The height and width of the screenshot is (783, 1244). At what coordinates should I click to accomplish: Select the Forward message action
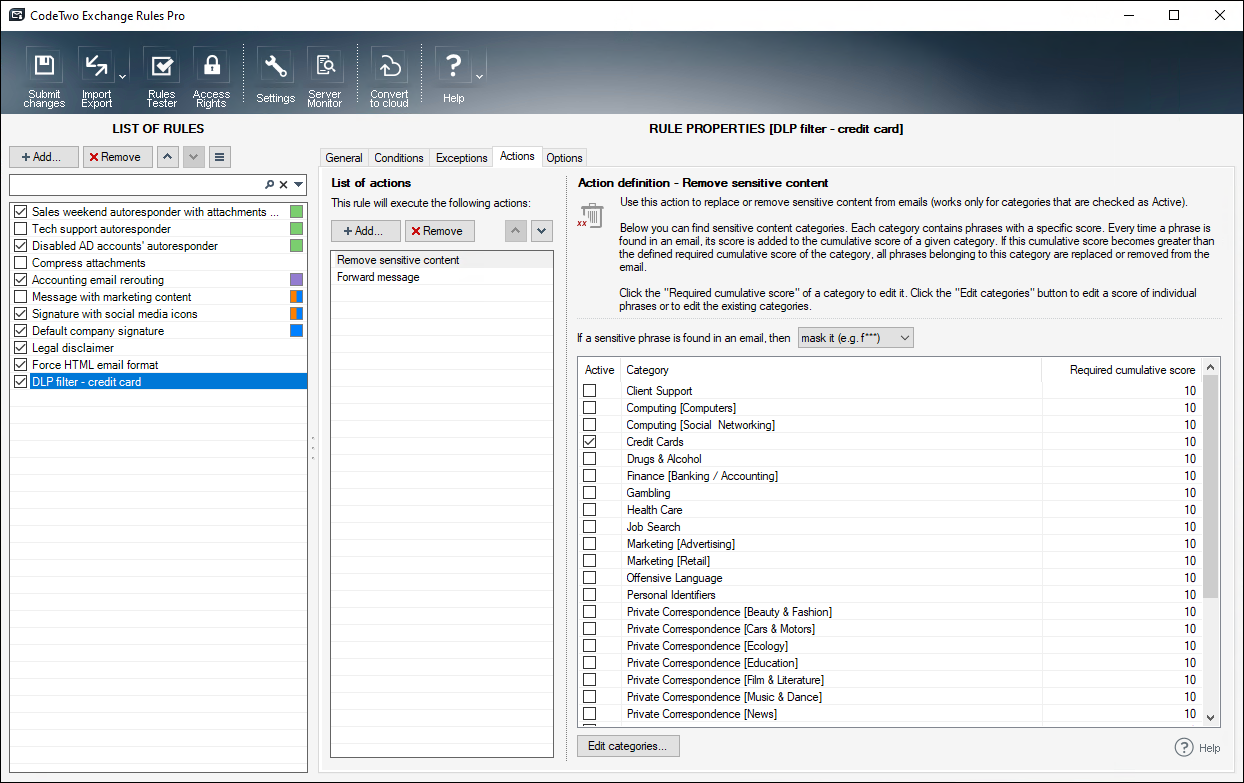click(442, 277)
